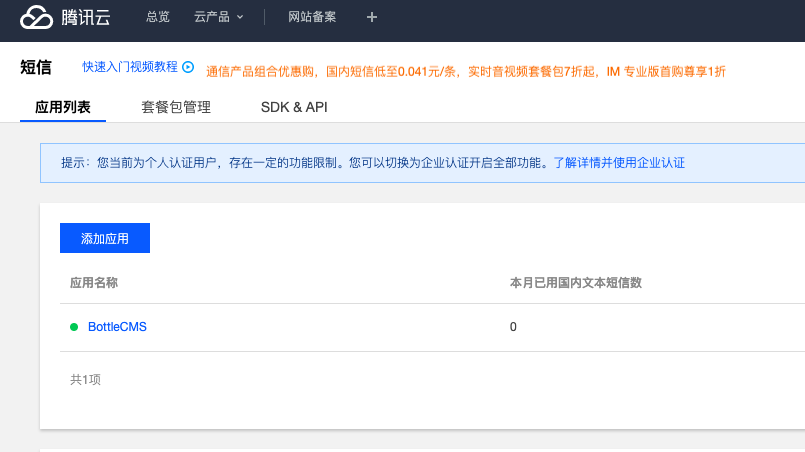Screen dimensions: 805x452
Task: Switch to the 应用列表 tab
Action: point(63,107)
